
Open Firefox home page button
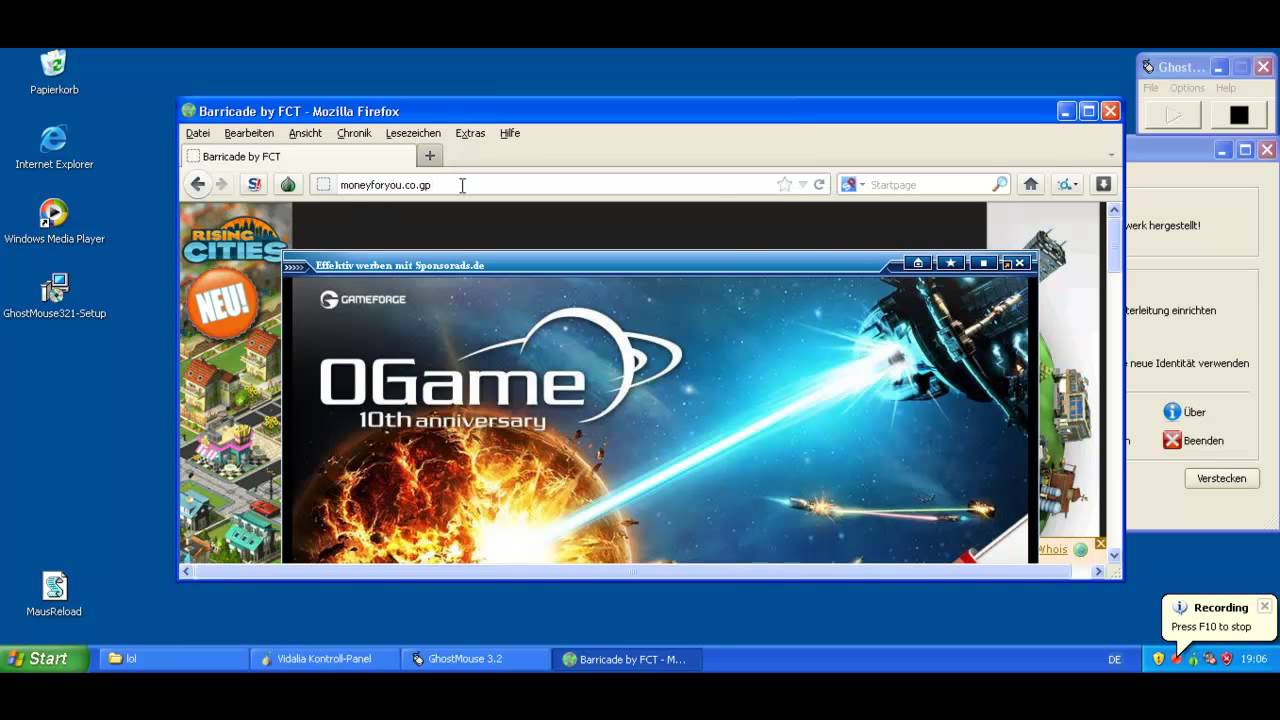[1031, 184]
